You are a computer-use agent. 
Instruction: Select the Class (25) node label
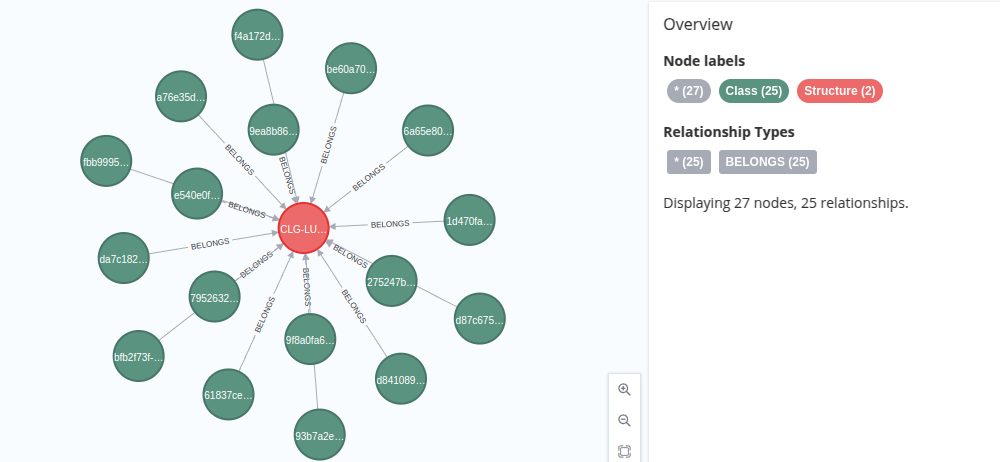coord(753,91)
